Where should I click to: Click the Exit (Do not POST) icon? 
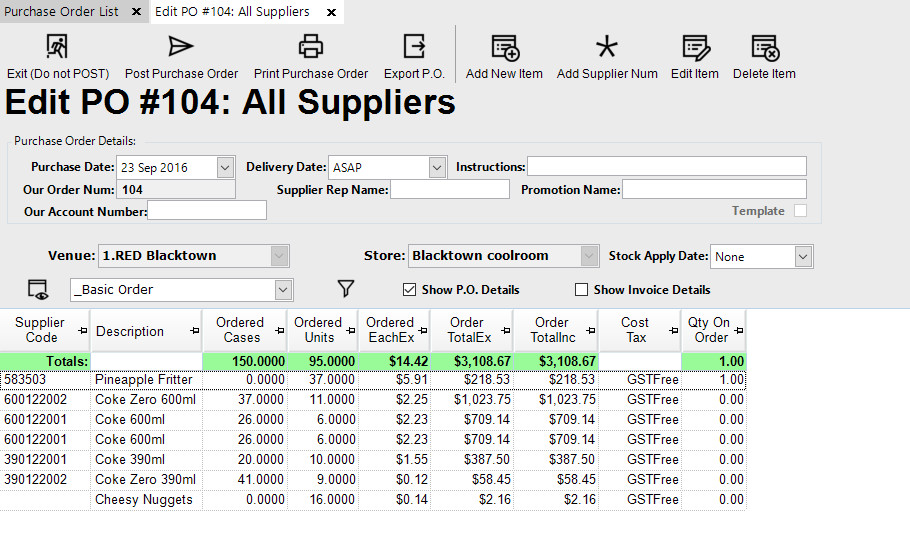pos(57,47)
